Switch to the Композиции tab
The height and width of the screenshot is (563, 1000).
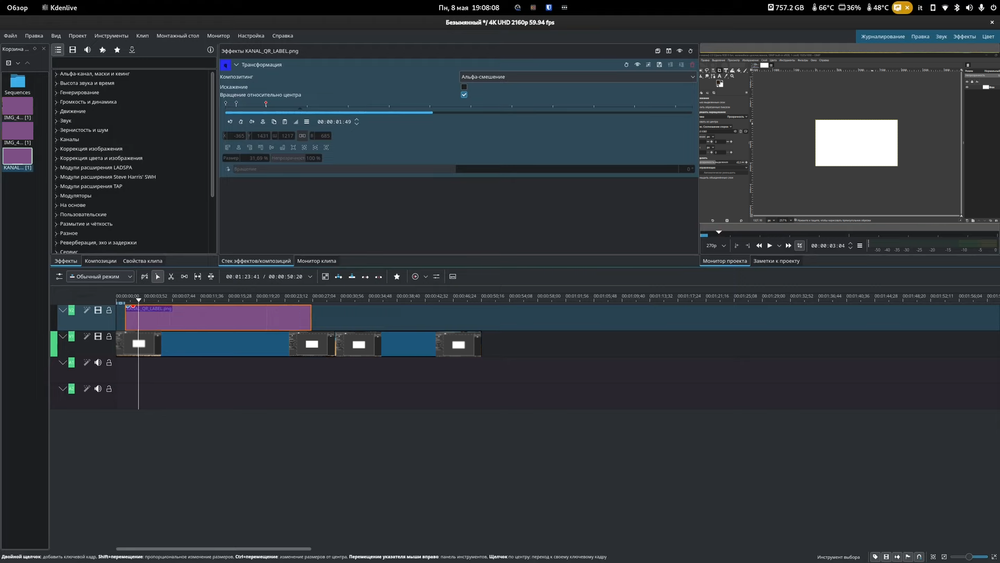100,261
